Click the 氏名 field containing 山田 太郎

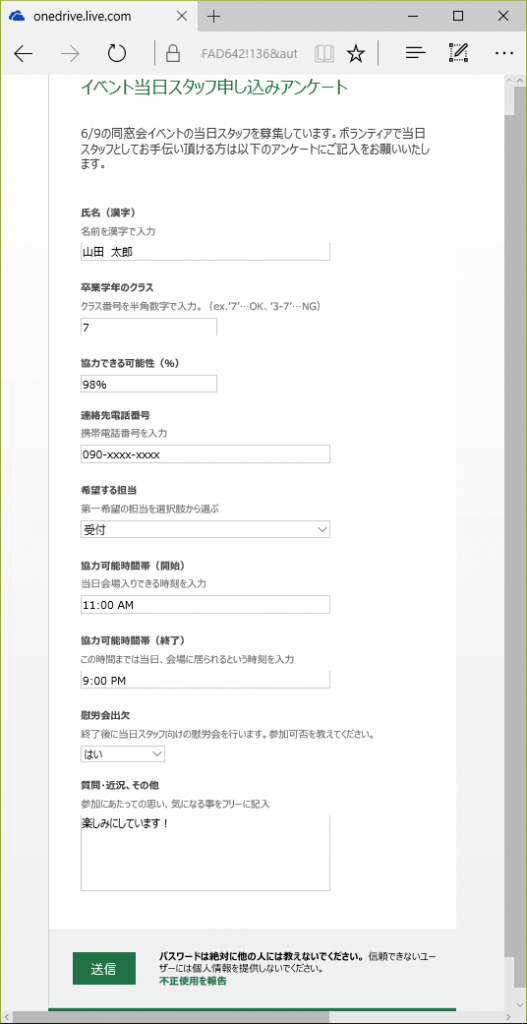(x=205, y=251)
